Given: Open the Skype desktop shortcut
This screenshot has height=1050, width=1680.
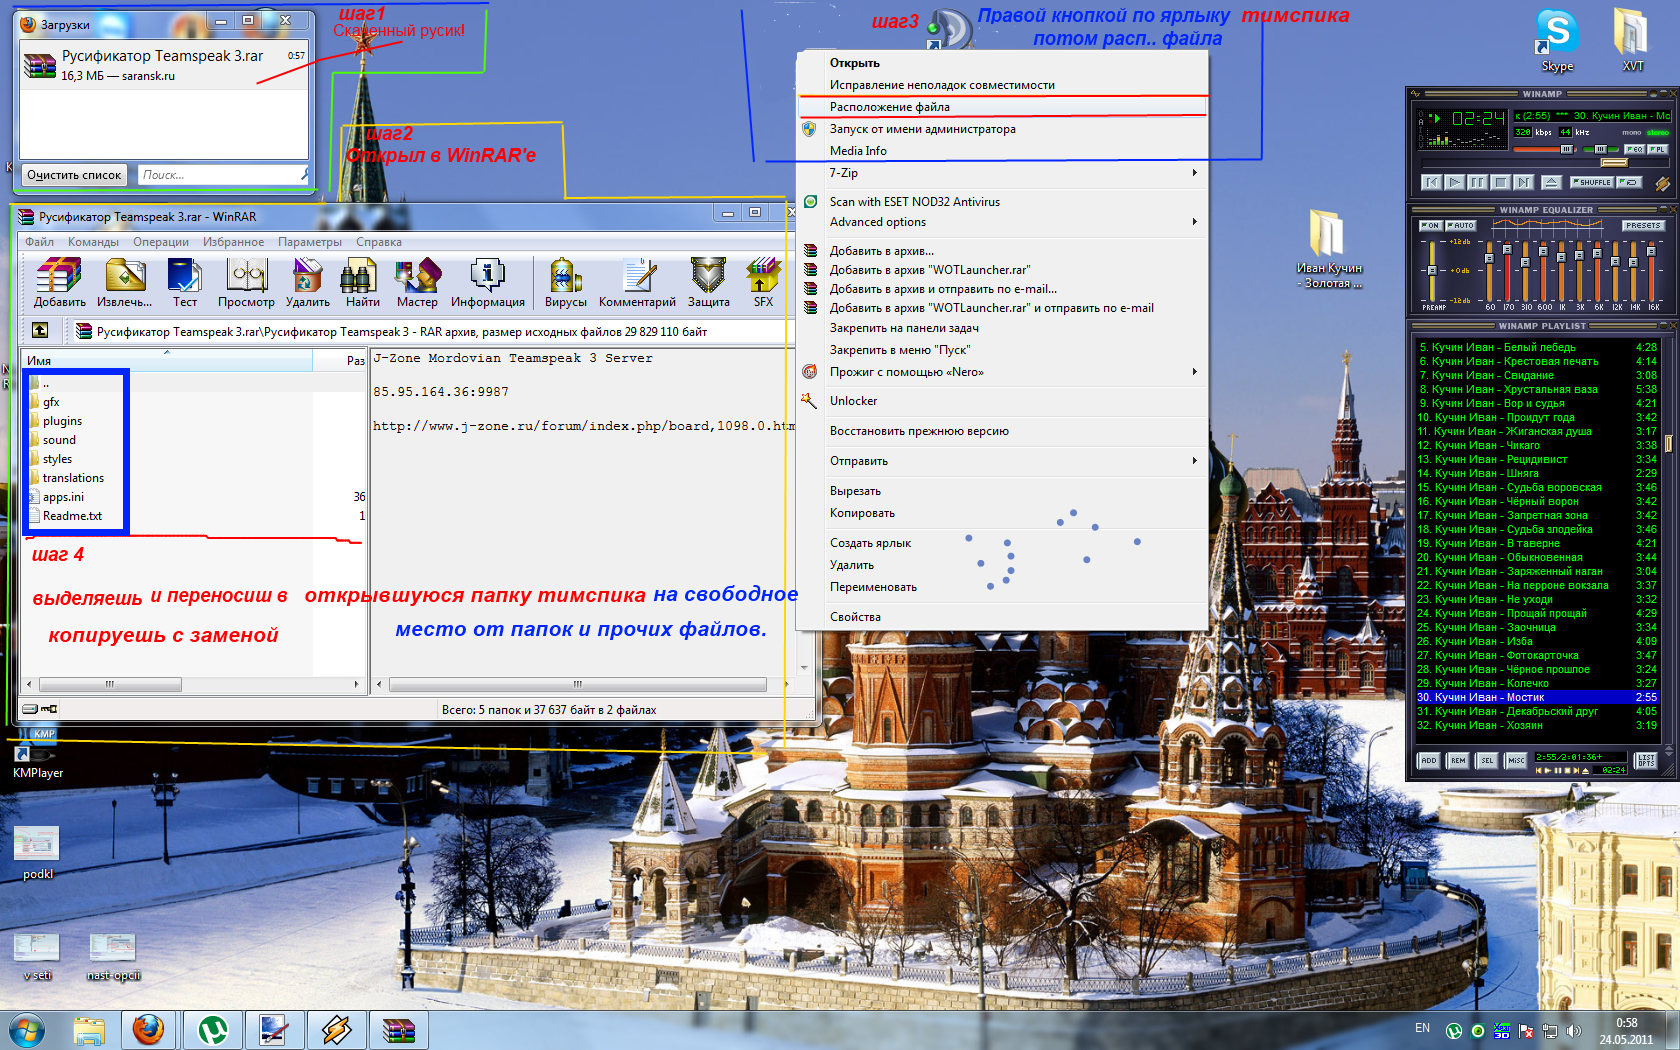Looking at the screenshot, I should coord(1557,40).
